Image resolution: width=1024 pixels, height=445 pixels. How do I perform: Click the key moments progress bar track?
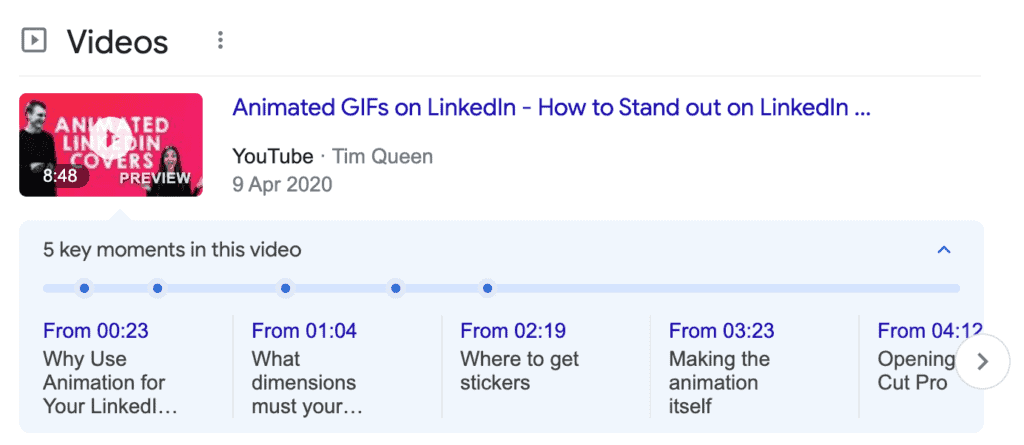[720, 289]
